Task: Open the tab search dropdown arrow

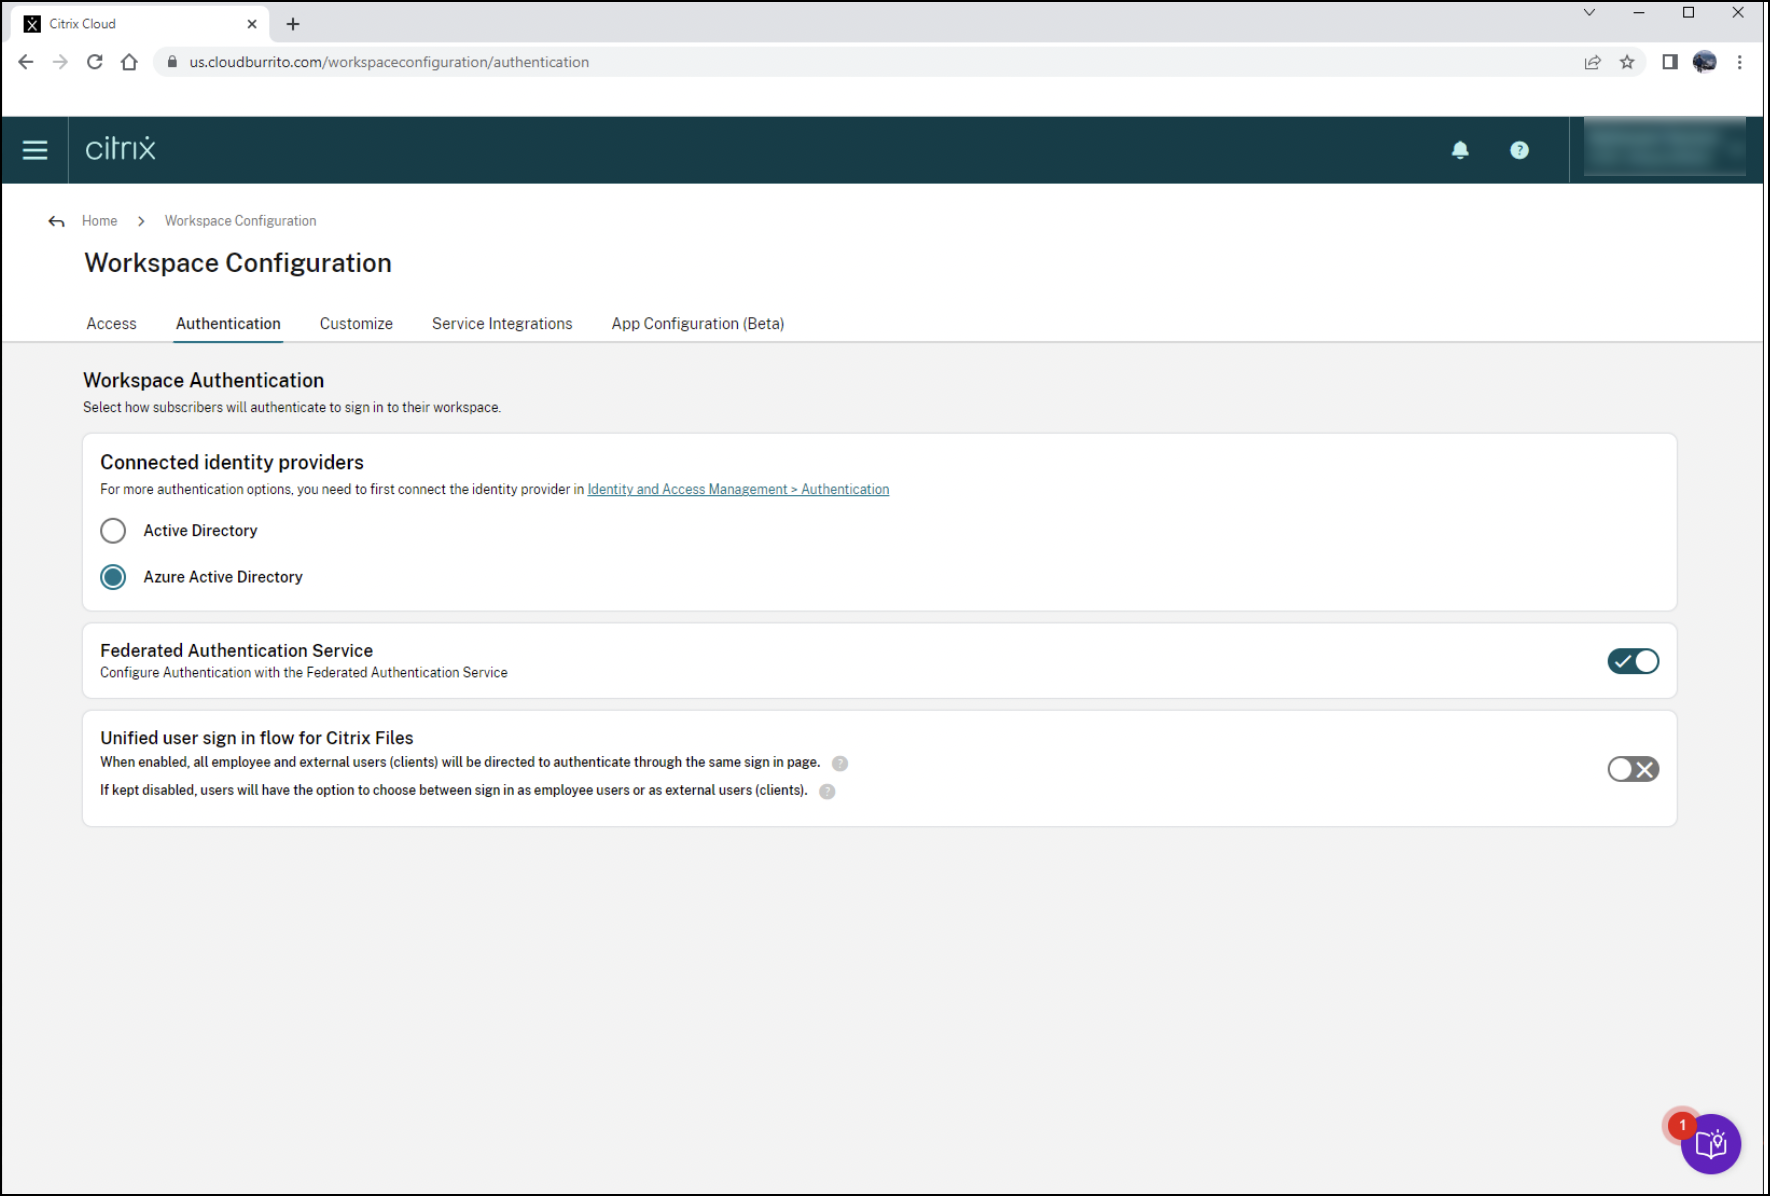Action: [1589, 13]
